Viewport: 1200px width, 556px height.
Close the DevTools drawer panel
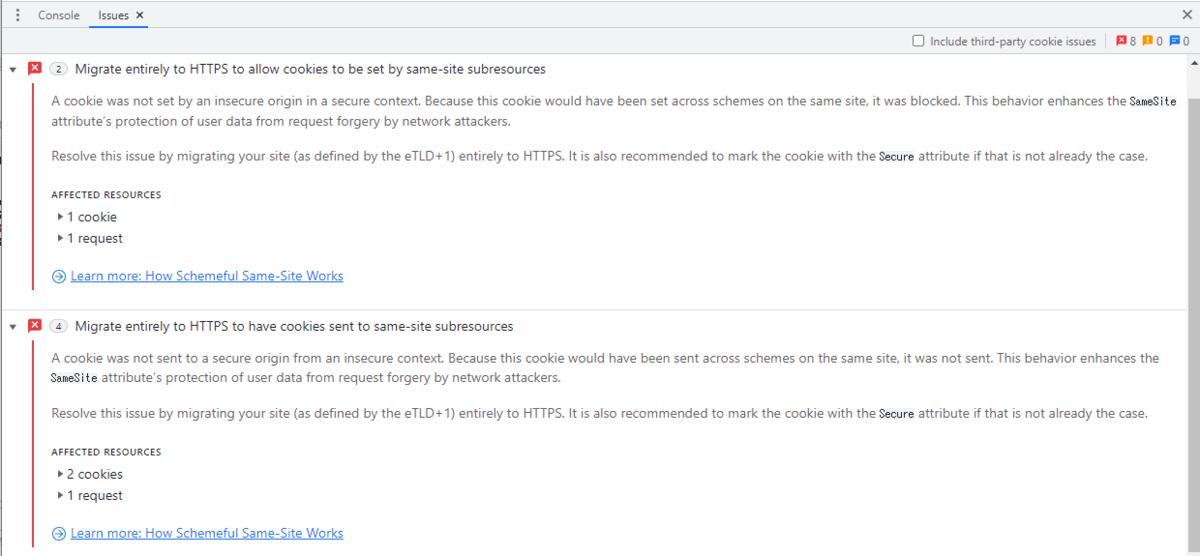[1186, 15]
